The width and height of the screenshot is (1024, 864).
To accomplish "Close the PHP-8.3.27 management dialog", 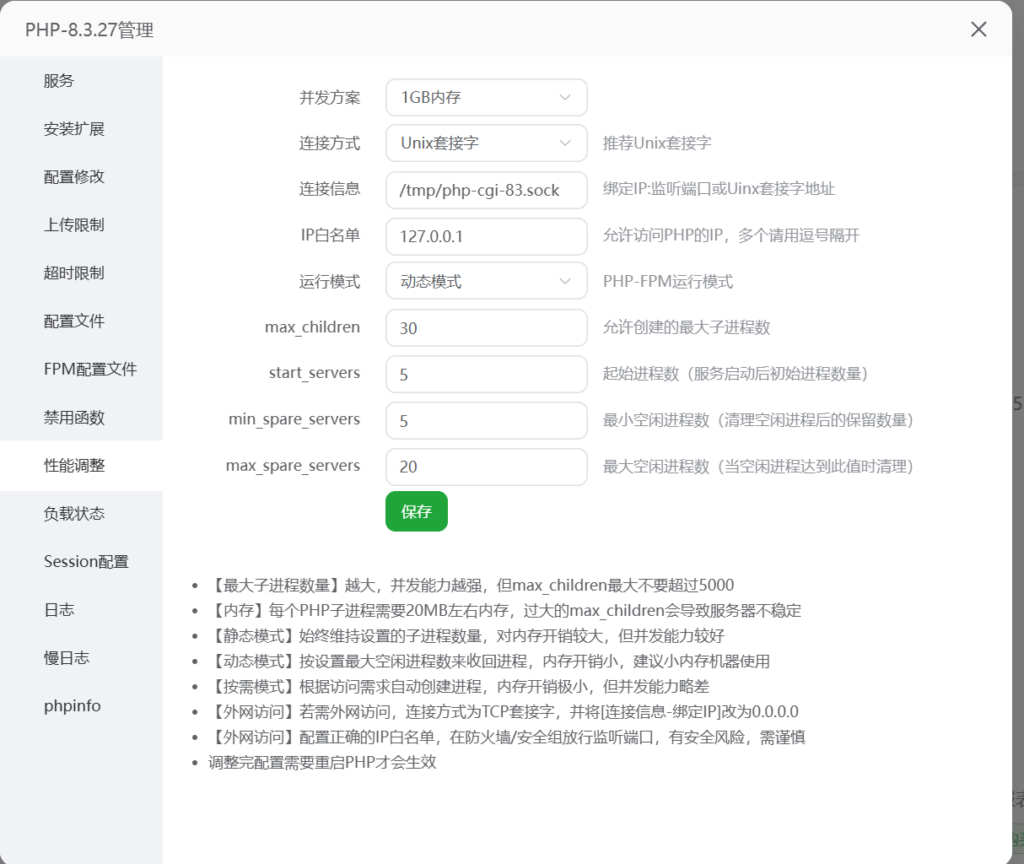I will coord(979,30).
